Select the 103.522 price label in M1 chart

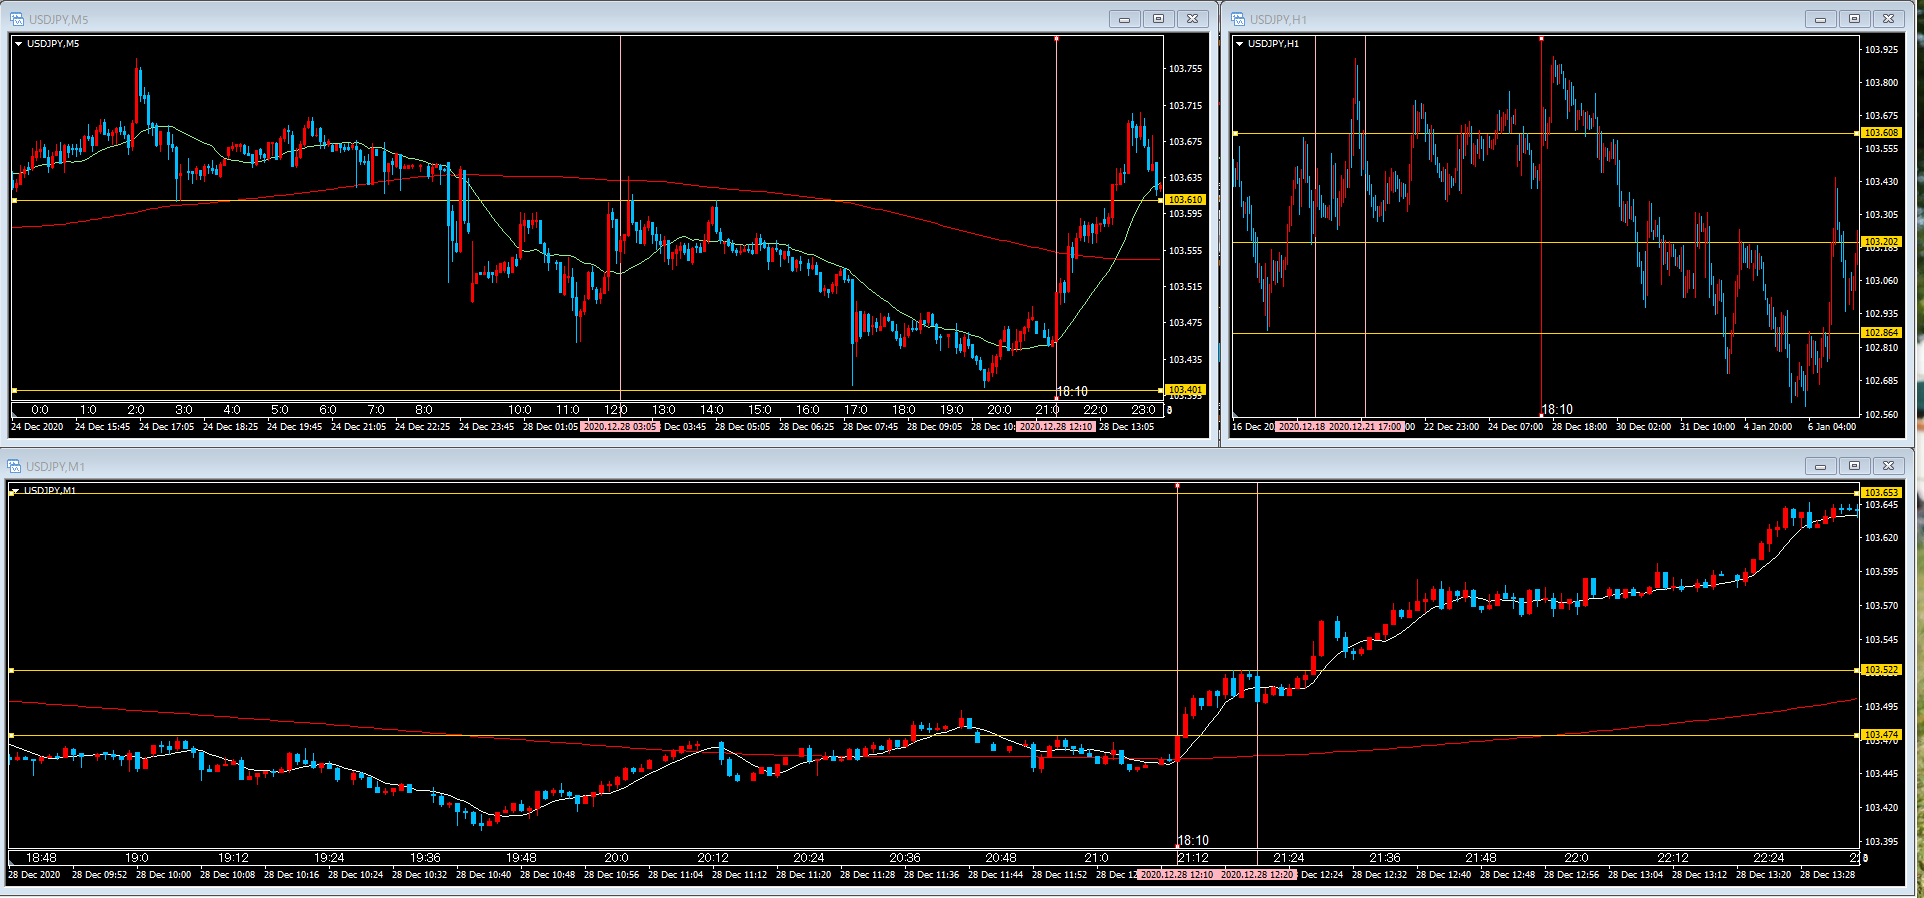point(1881,670)
